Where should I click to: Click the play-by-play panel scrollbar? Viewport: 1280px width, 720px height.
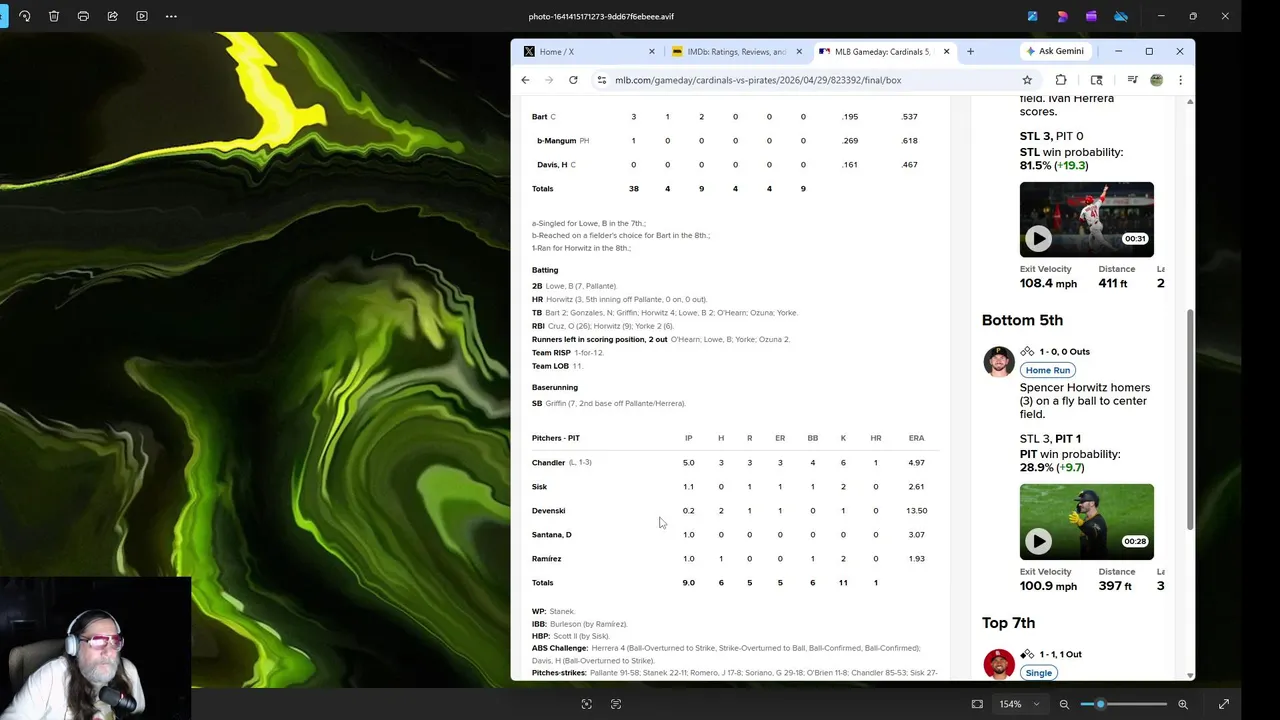click(x=1189, y=420)
